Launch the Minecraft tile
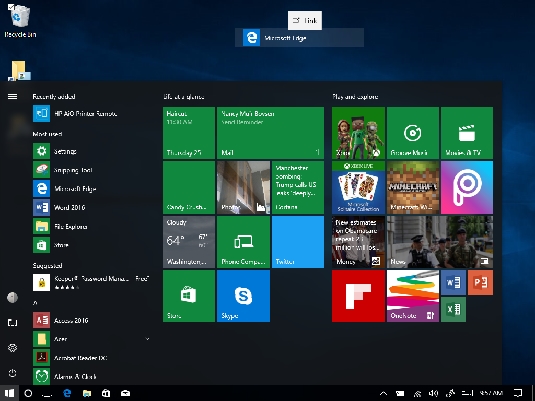 (413, 187)
